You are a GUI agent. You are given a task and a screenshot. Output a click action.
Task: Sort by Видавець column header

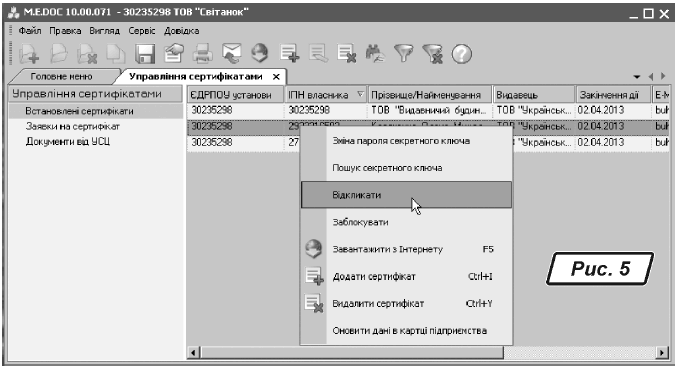coord(534,95)
